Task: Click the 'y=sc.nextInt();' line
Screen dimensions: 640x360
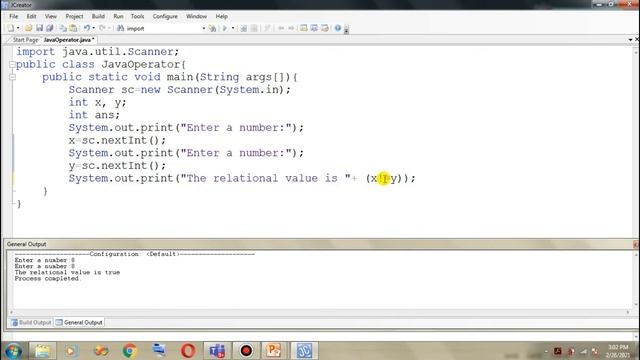Action: click(x=117, y=166)
